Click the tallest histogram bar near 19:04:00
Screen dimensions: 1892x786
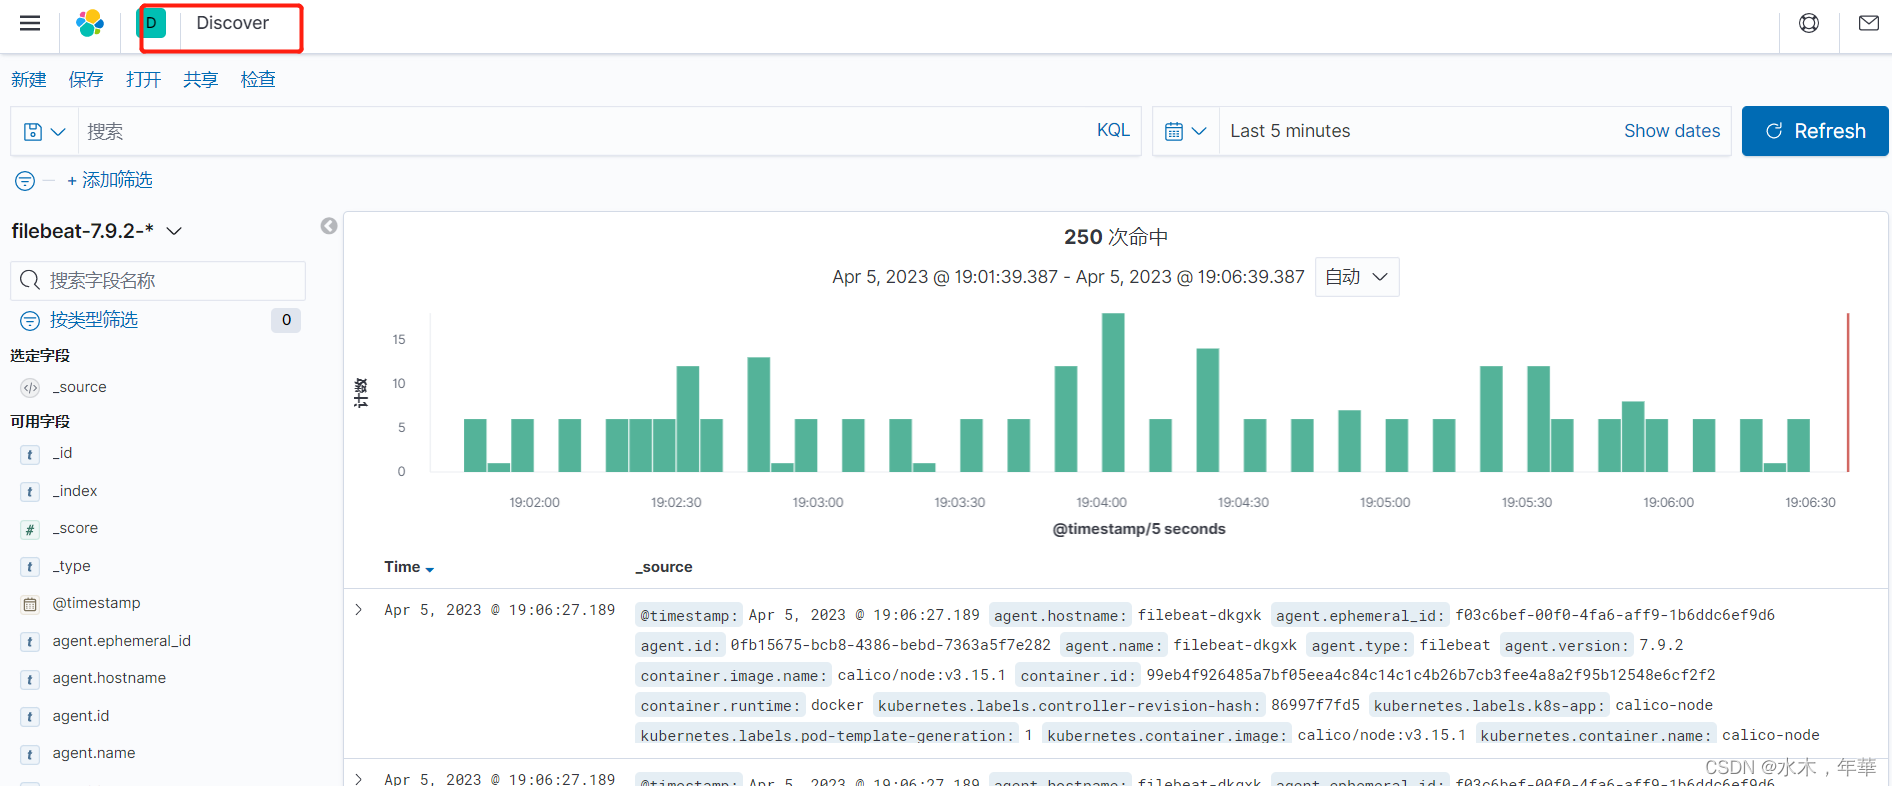[x=1113, y=392]
